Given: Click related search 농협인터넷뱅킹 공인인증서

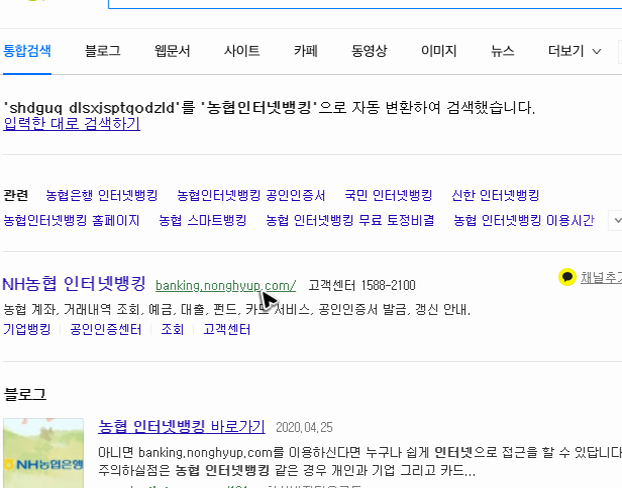Looking at the screenshot, I should pyautogui.click(x=251, y=195).
